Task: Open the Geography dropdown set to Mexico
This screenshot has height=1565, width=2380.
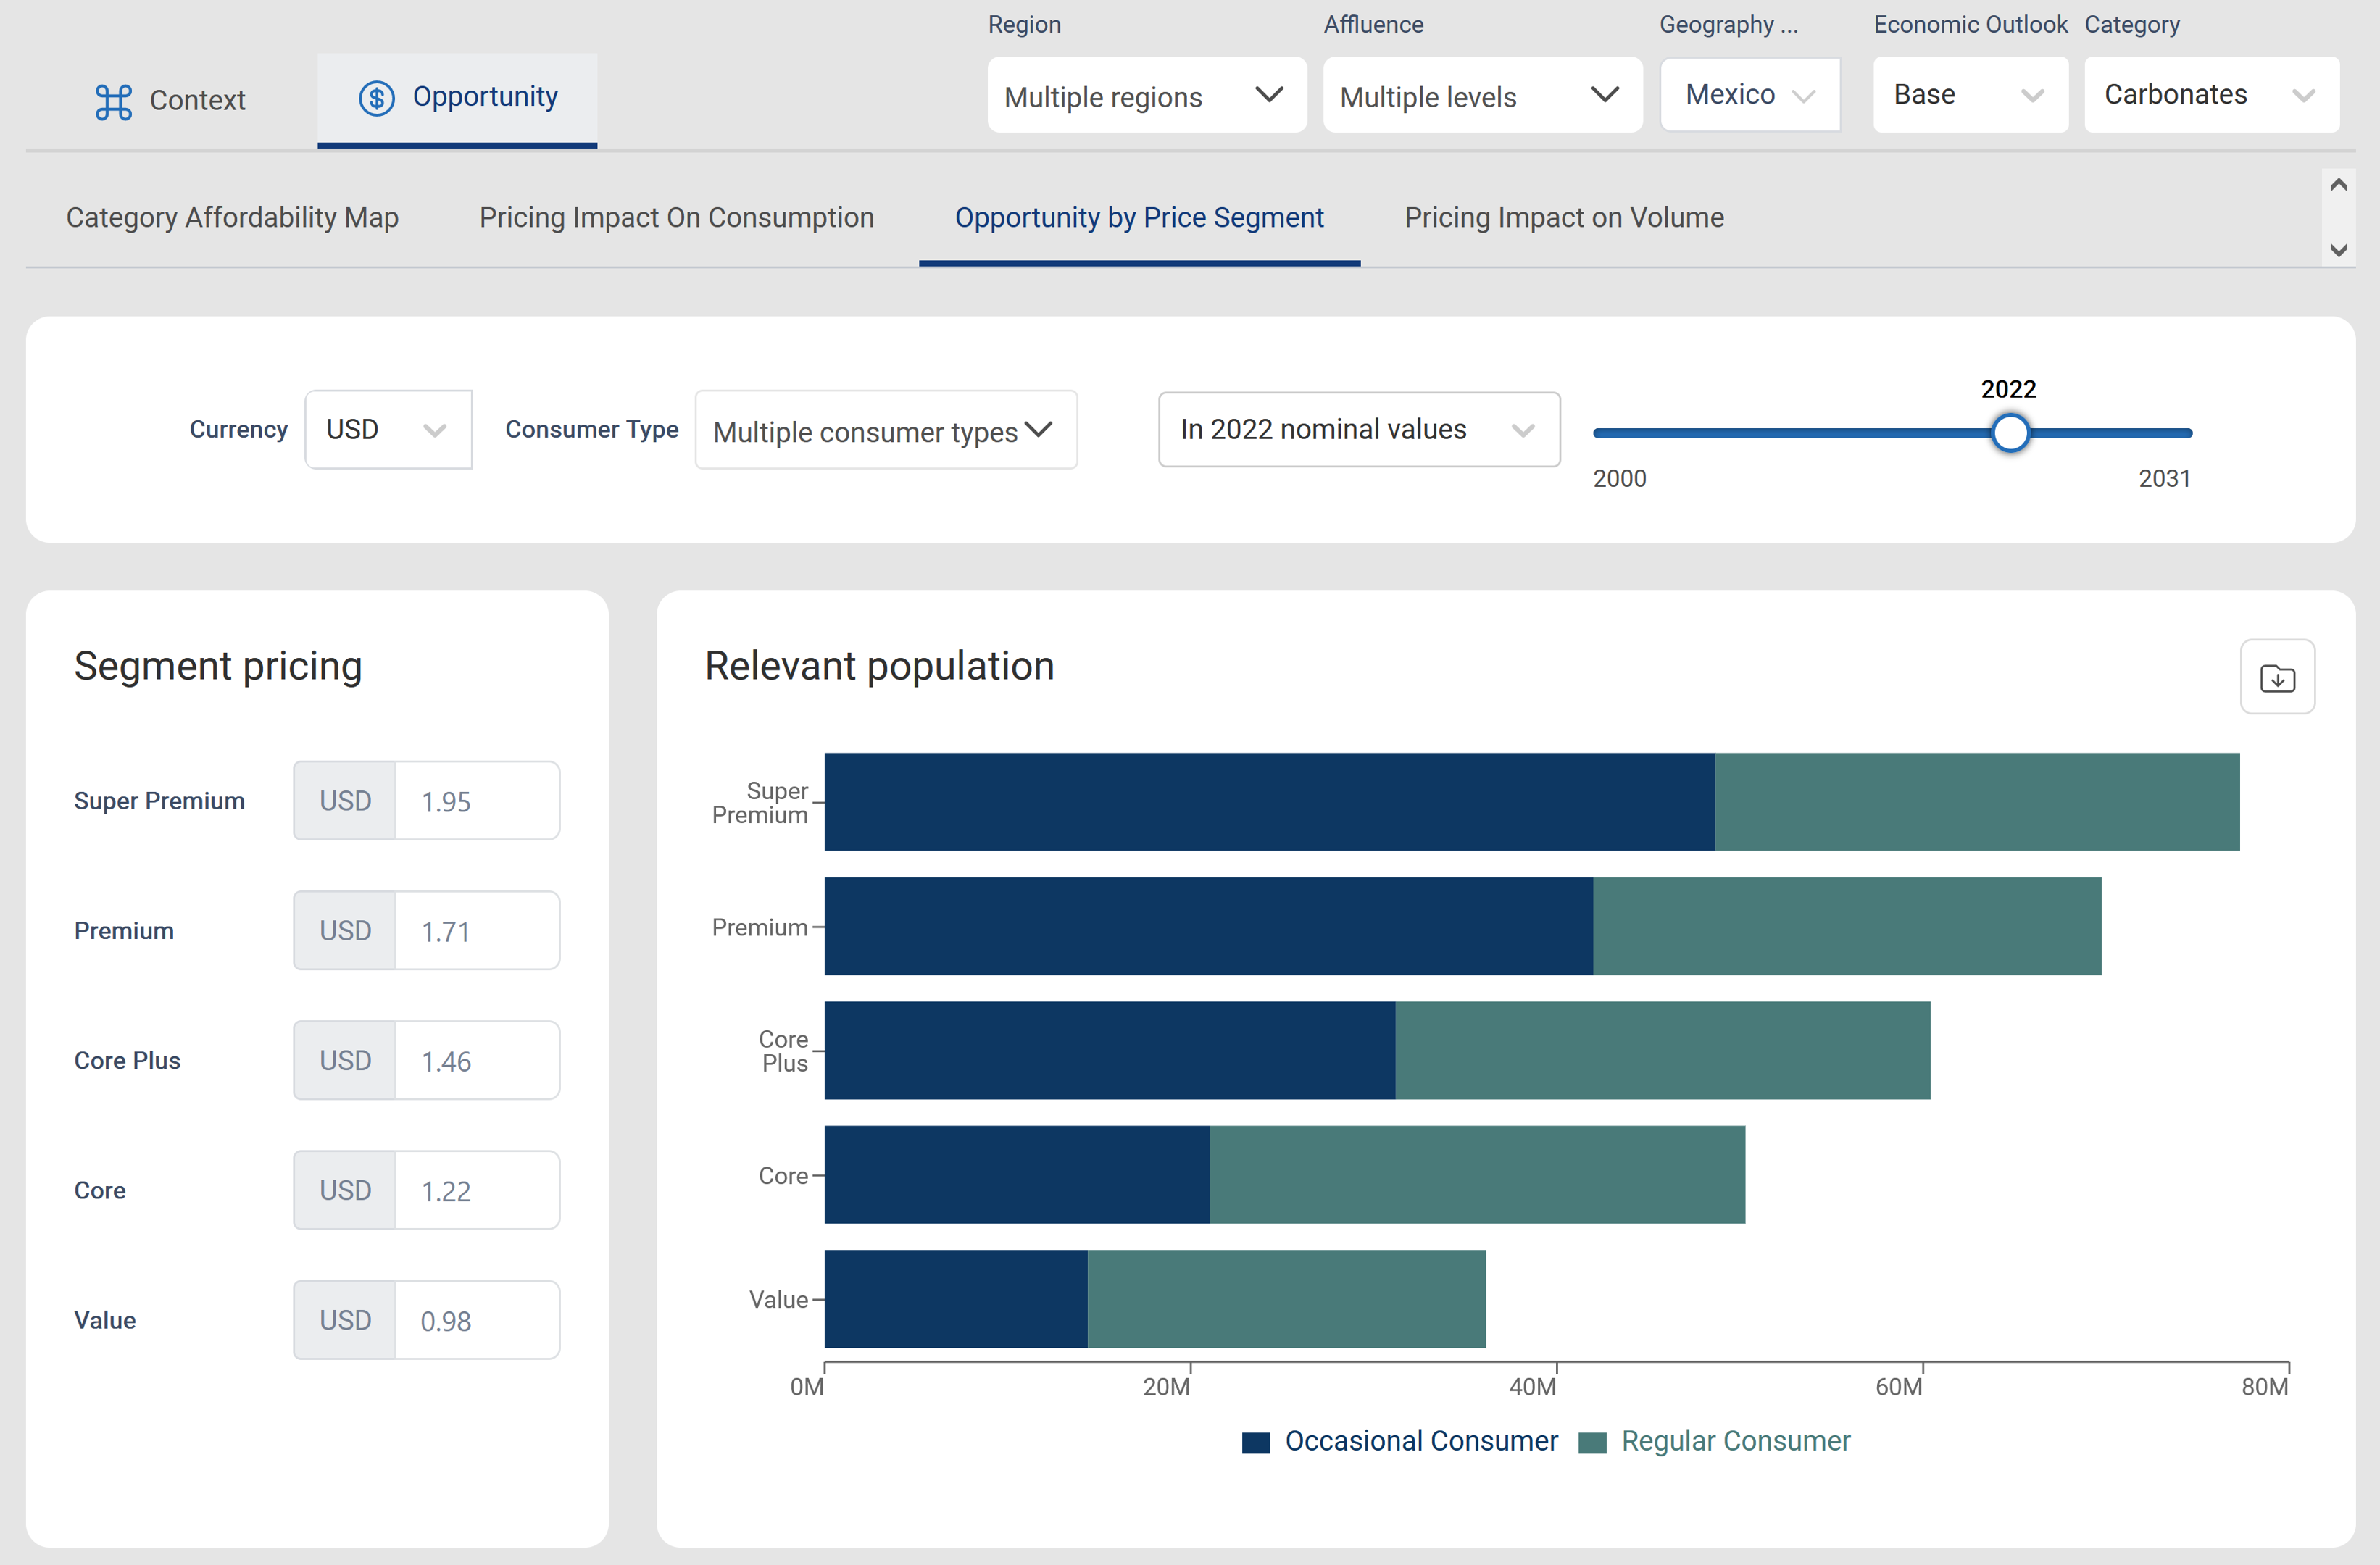Action: 1749,94
